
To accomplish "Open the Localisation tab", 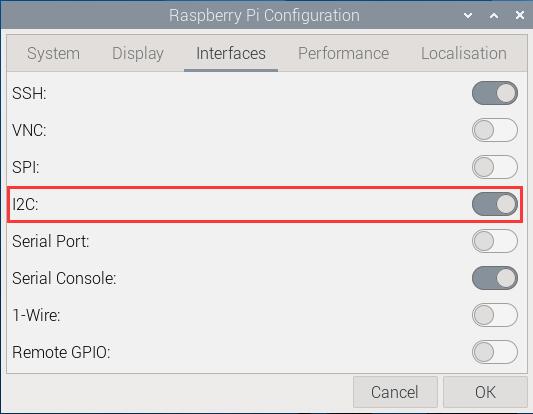I will point(464,53).
